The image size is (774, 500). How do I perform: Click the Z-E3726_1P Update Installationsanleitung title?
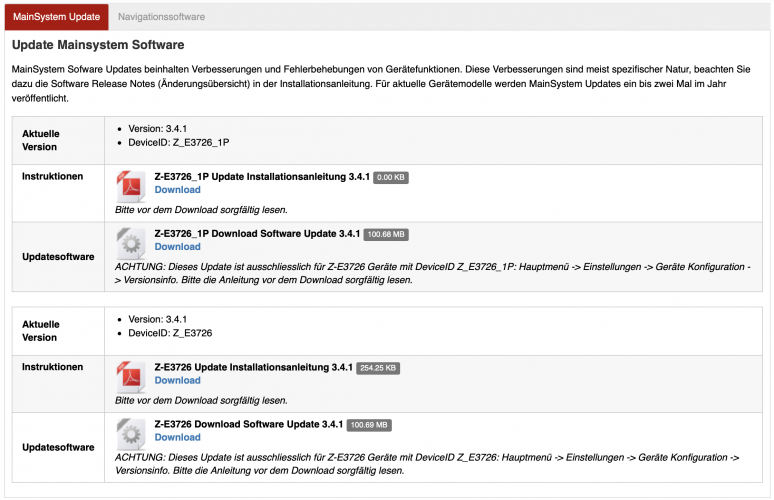[261, 177]
